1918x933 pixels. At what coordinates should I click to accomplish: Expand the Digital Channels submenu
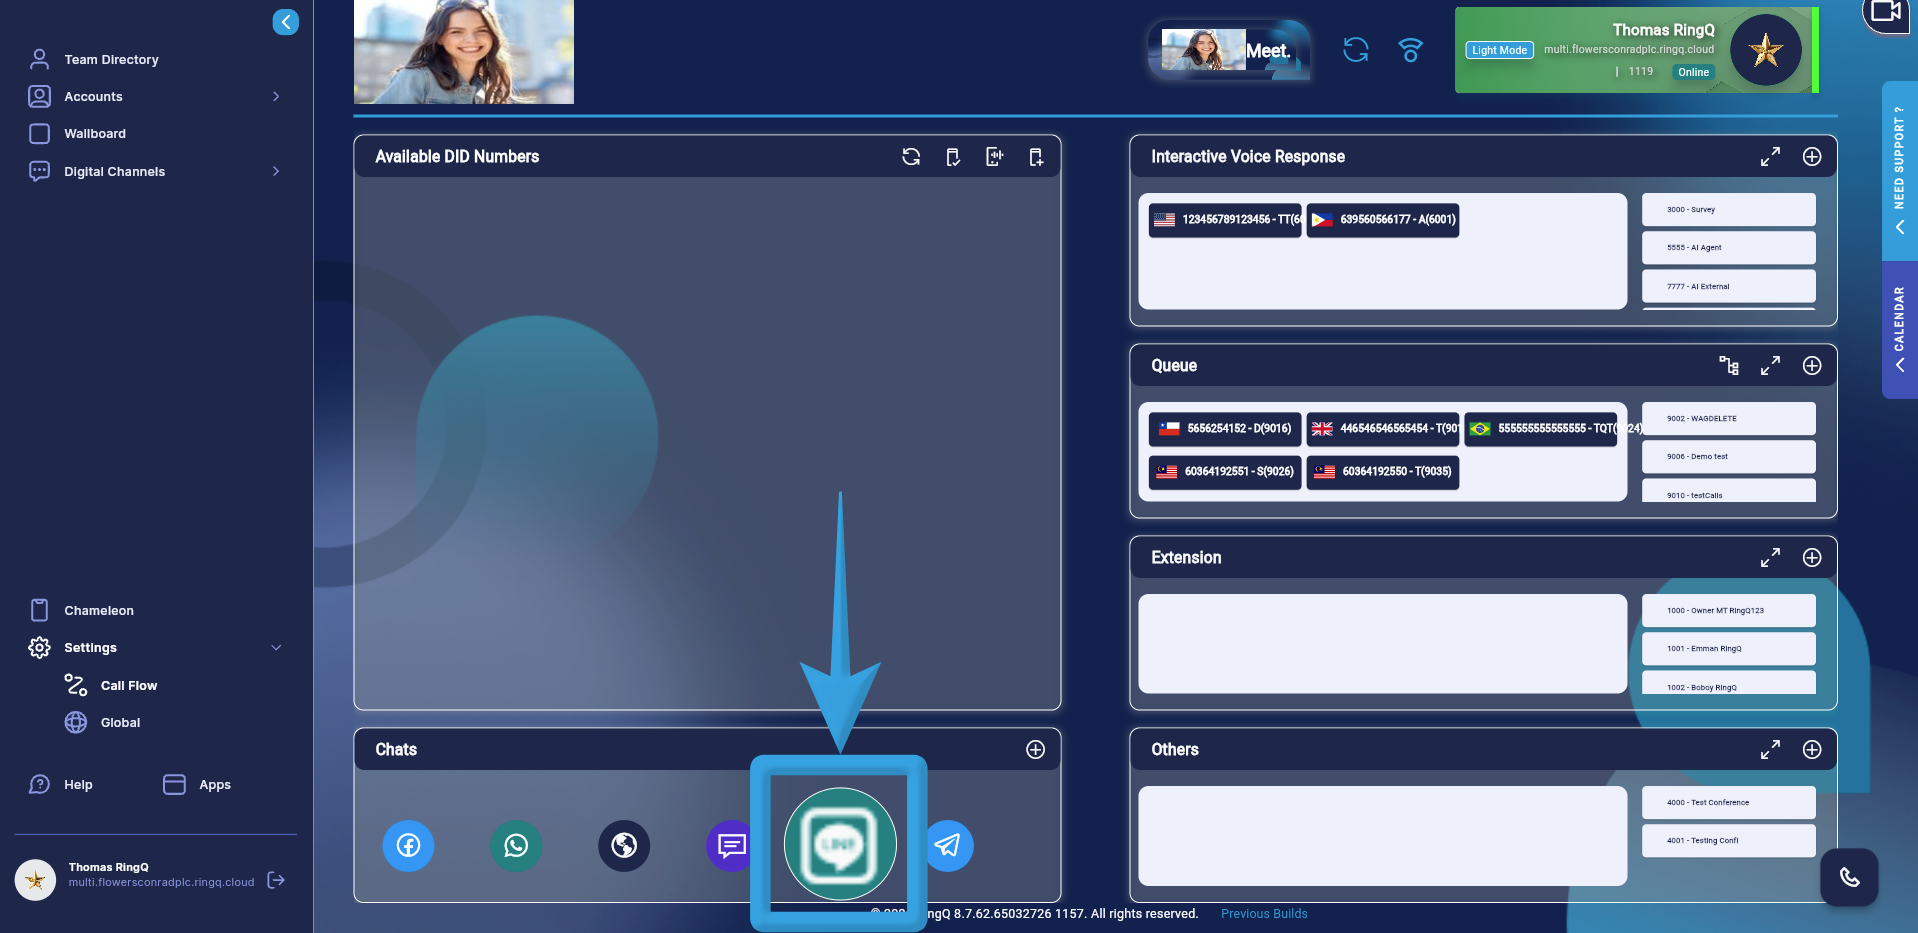click(x=276, y=172)
